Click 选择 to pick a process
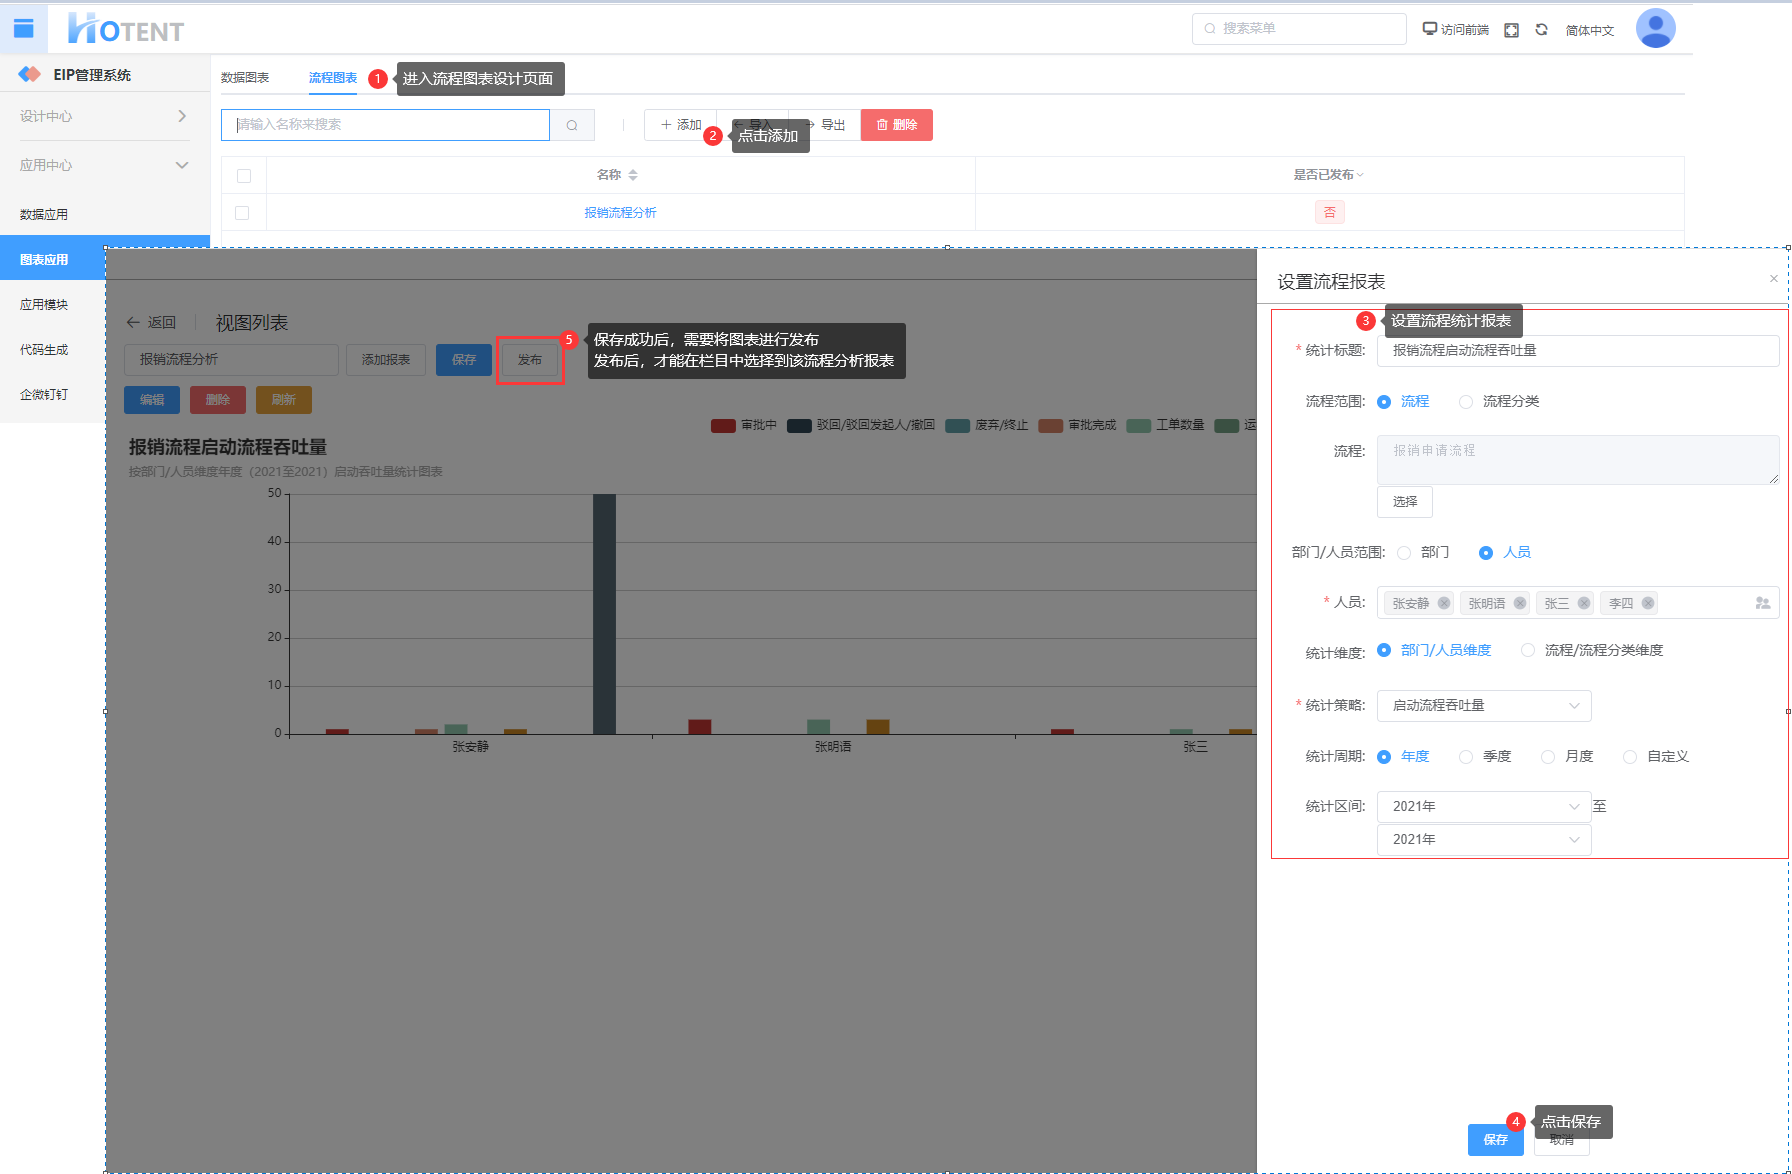Viewport: 1792px width, 1174px height. click(1405, 502)
